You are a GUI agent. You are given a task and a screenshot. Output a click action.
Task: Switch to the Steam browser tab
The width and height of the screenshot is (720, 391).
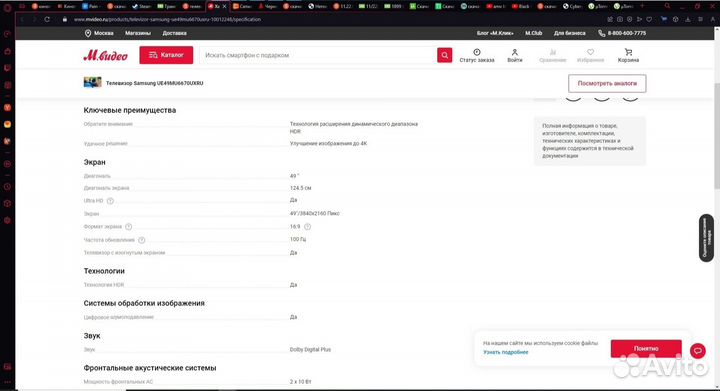click(141, 6)
